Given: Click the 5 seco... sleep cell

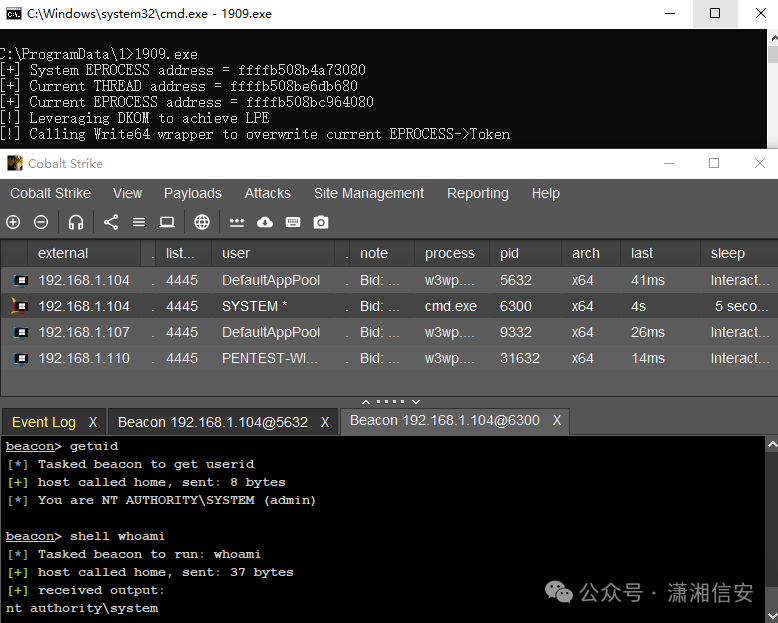Looking at the screenshot, I should [741, 307].
